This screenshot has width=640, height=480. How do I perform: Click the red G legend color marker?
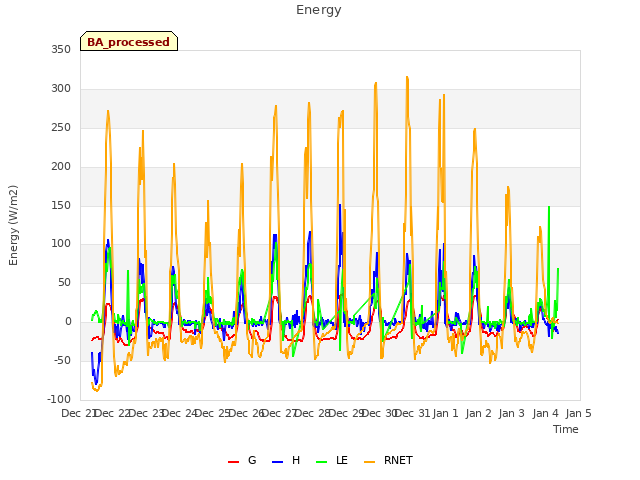(x=233, y=462)
